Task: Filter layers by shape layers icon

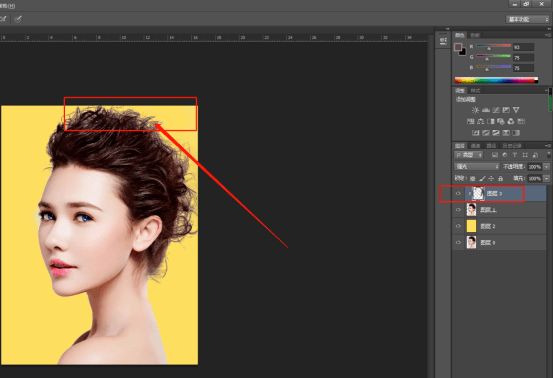Action: click(x=525, y=155)
